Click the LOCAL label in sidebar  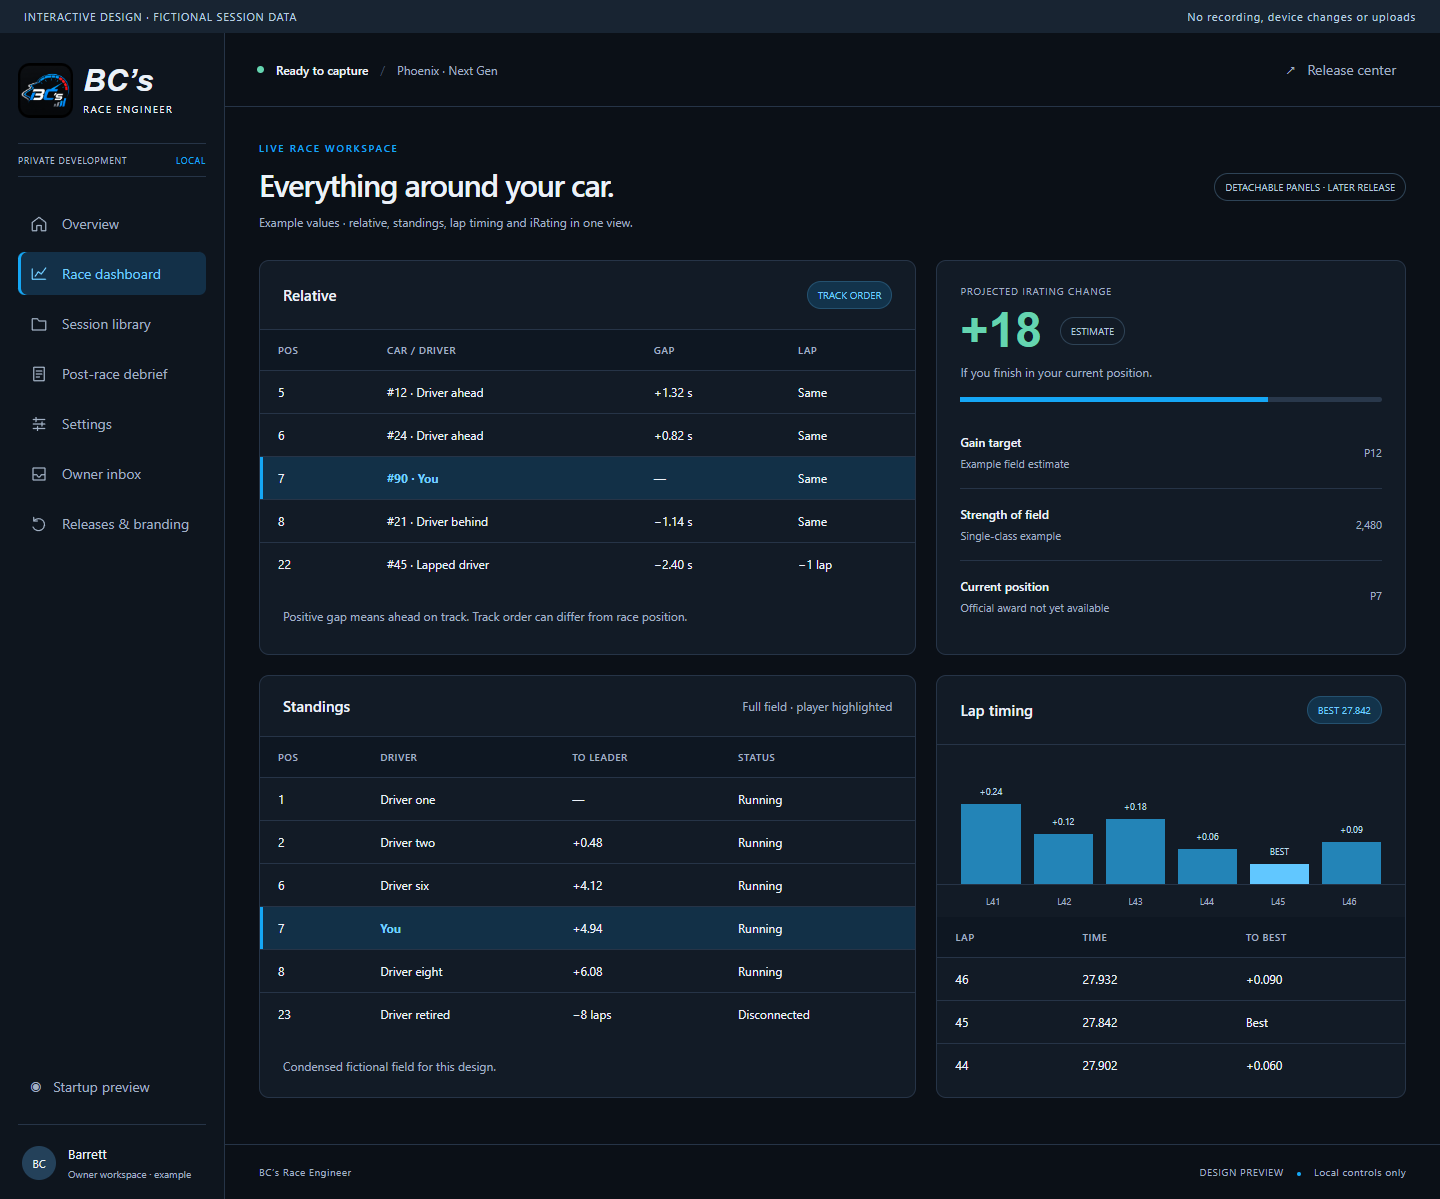coord(190,160)
